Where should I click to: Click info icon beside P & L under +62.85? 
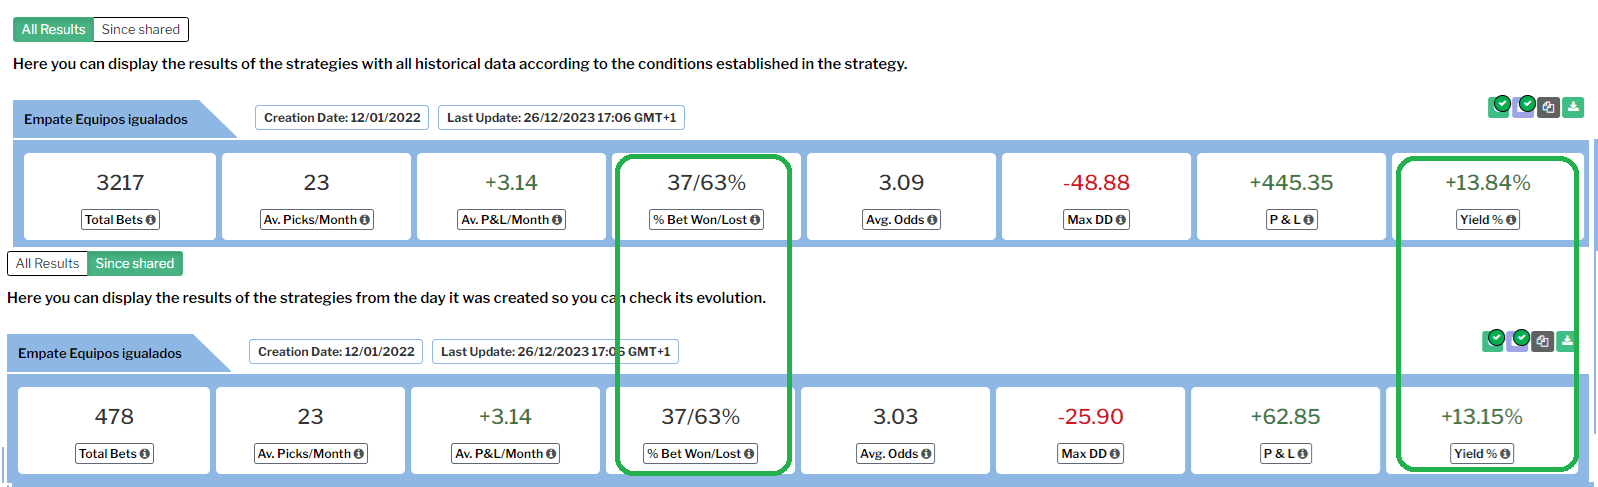point(1302,454)
